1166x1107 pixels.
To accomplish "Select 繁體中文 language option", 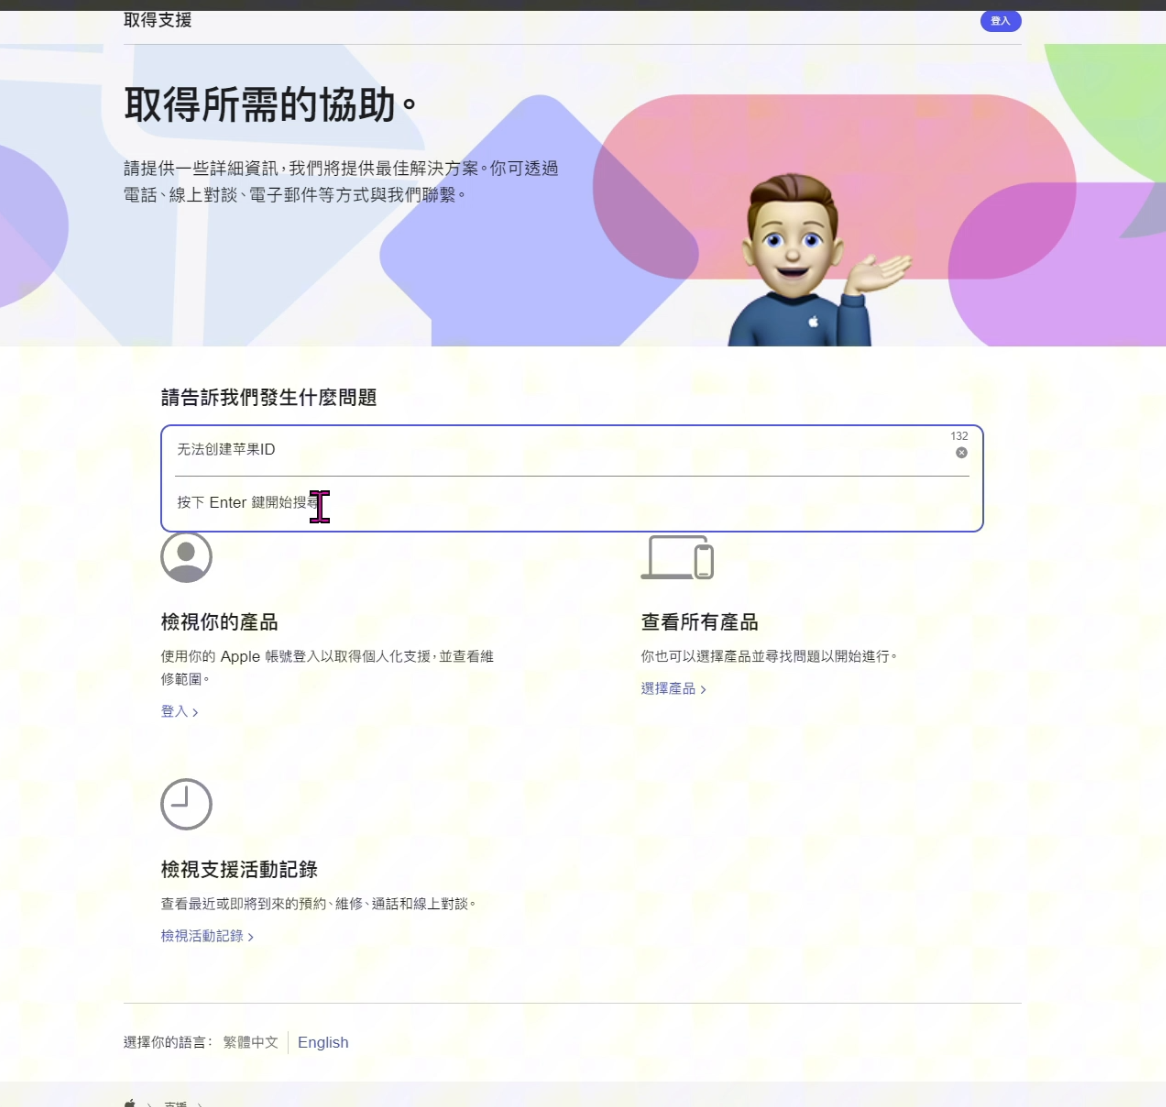I will [251, 1042].
